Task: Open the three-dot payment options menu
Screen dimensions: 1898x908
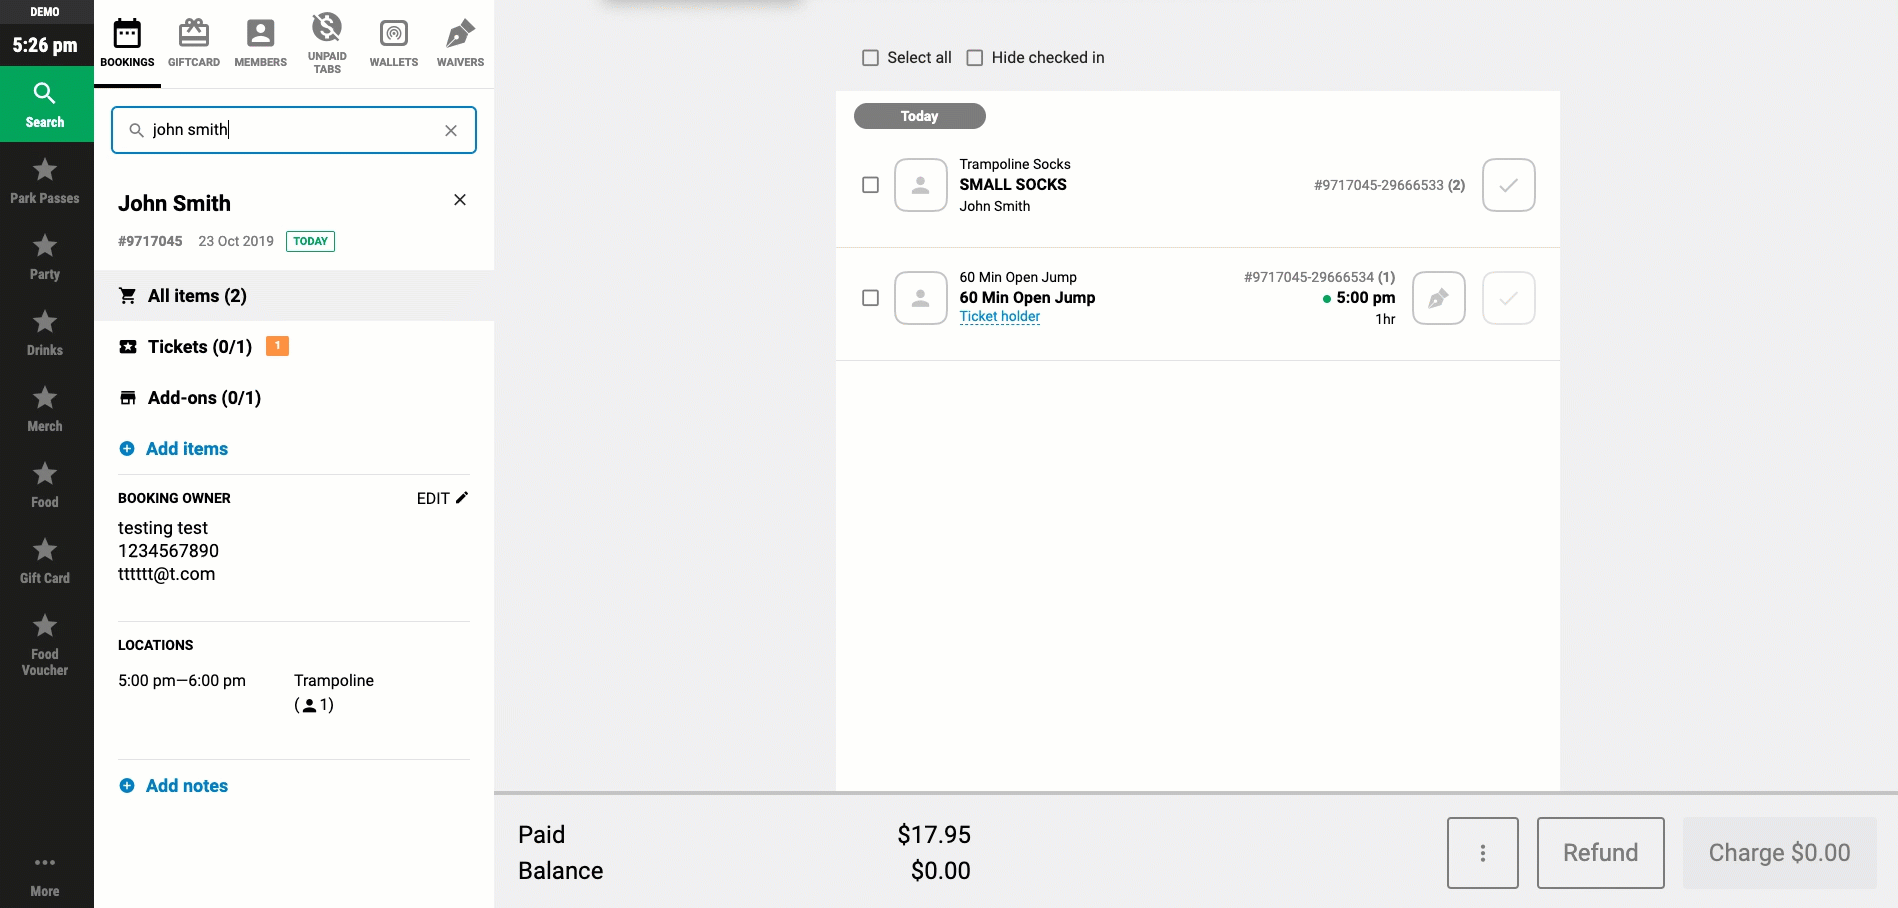Action: (x=1483, y=853)
